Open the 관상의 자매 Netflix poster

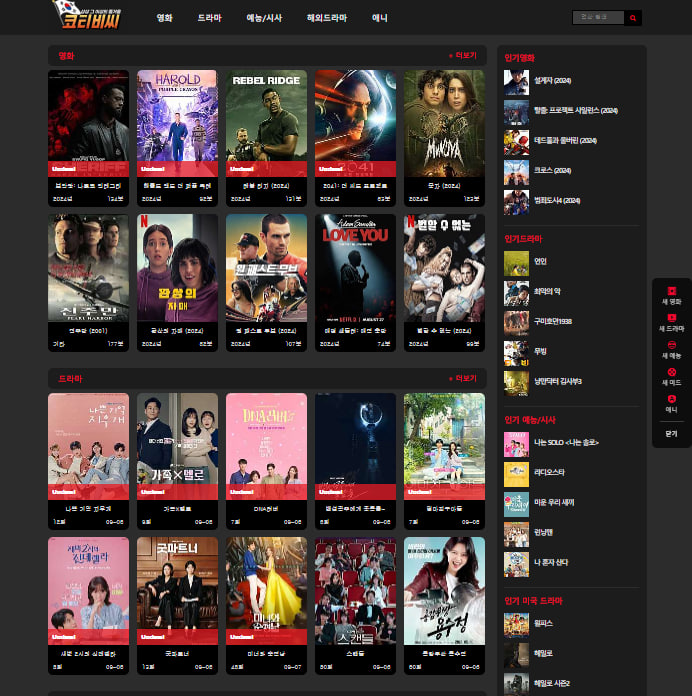177,268
